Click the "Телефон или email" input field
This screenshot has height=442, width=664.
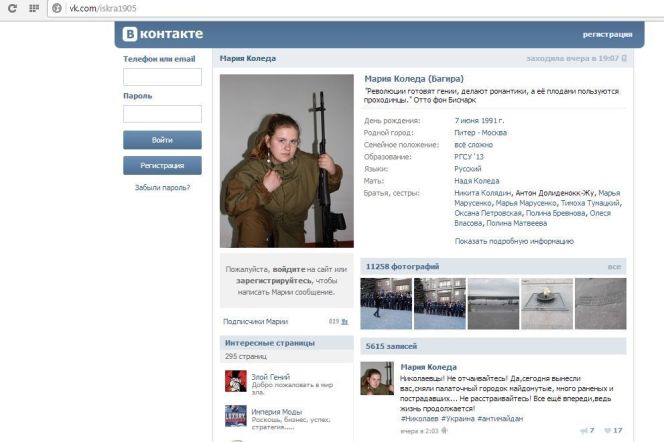162,77
